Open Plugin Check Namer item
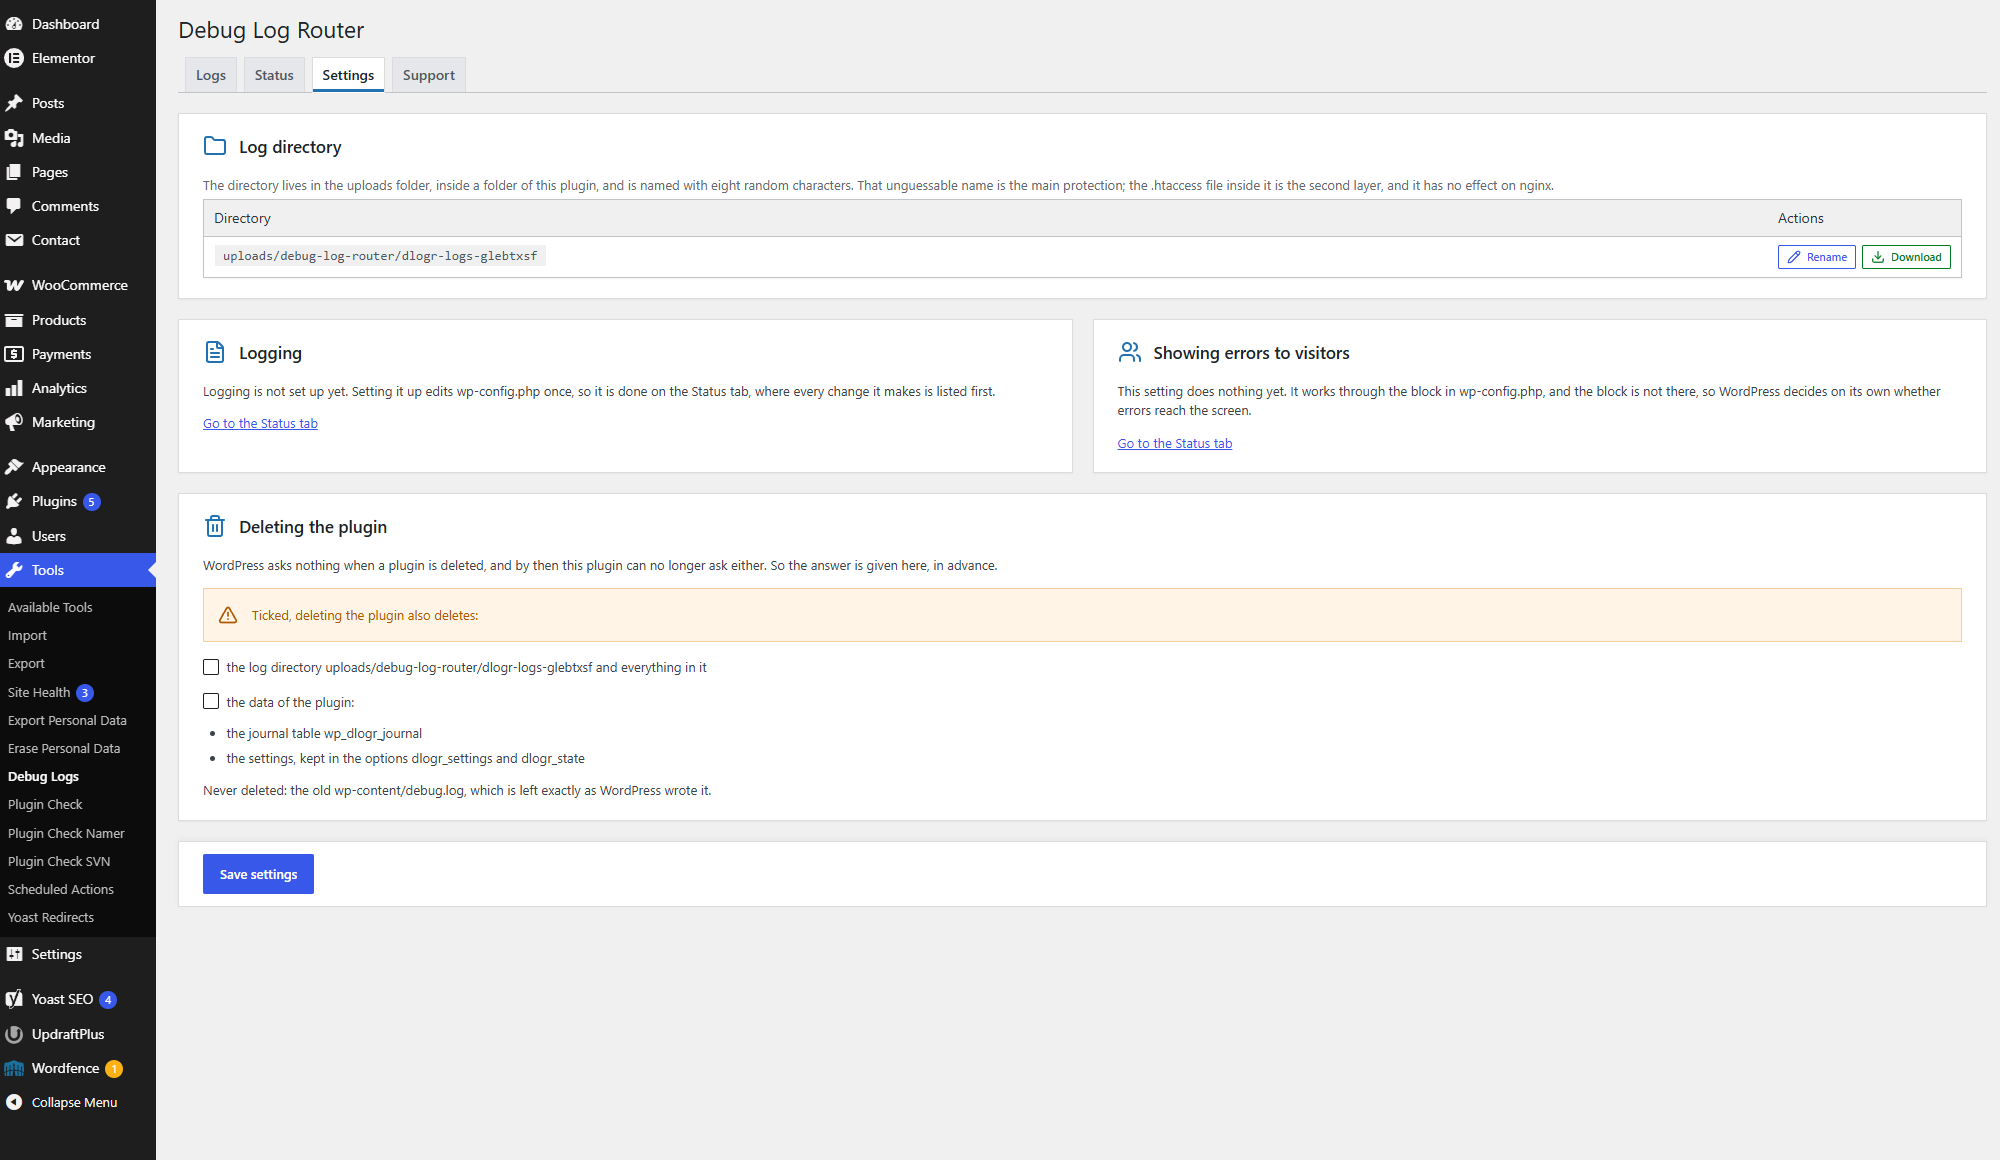The height and width of the screenshot is (1160, 2000). pyautogui.click(x=66, y=833)
